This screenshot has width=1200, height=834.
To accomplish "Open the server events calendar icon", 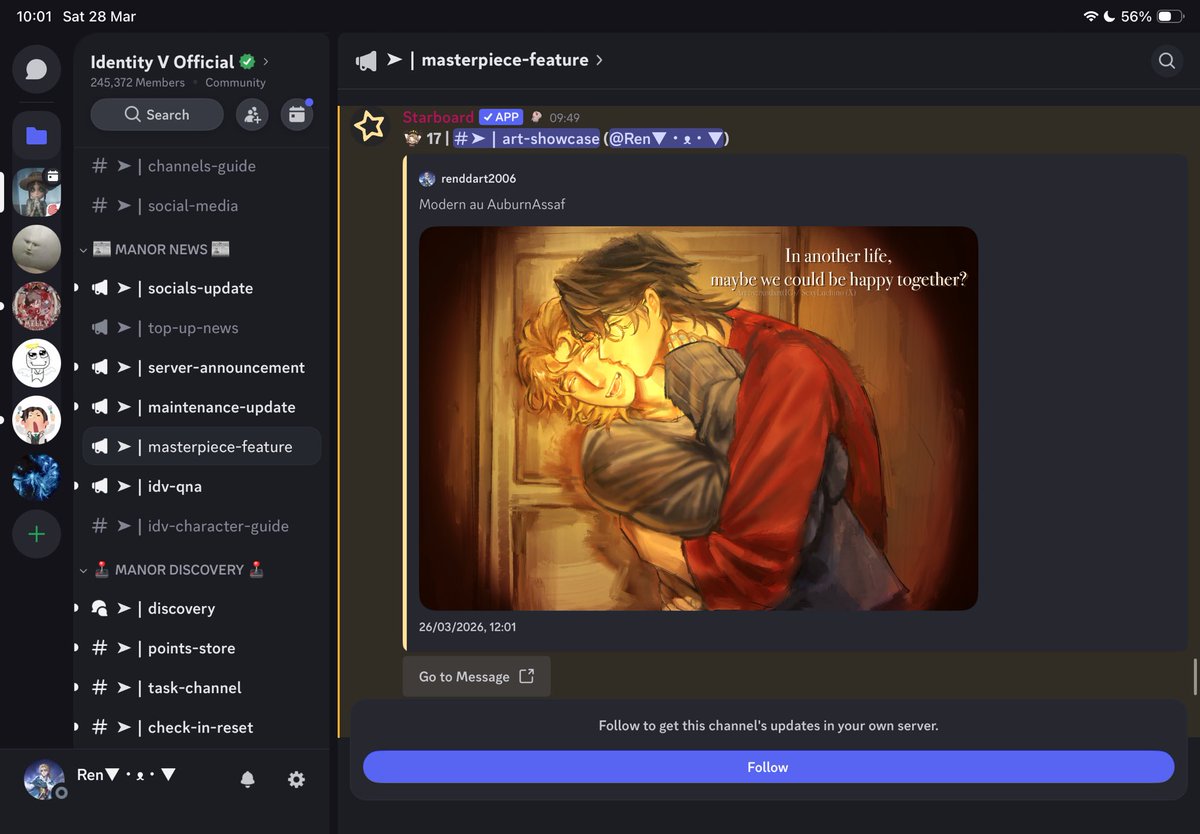I will (297, 114).
